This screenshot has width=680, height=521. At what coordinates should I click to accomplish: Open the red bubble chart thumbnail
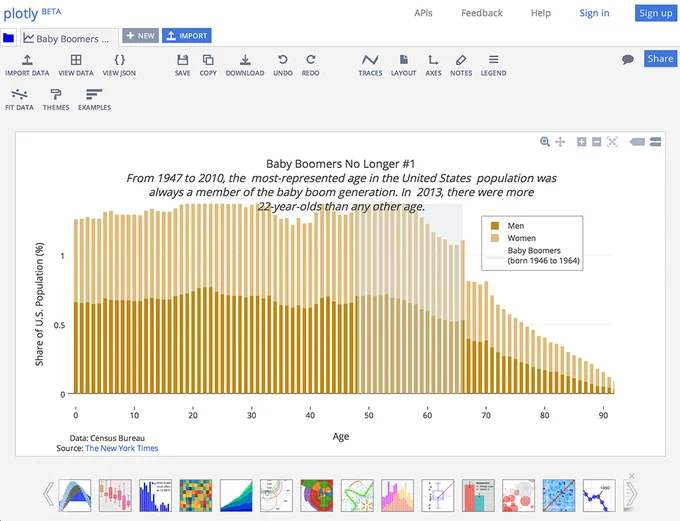pyautogui.click(x=518, y=495)
